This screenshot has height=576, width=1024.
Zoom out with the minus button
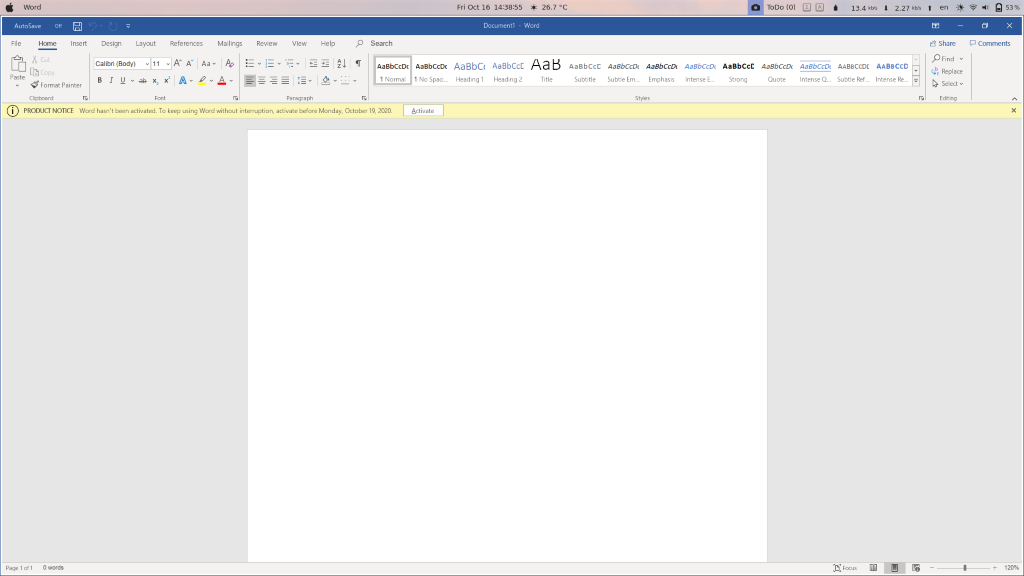[932, 568]
